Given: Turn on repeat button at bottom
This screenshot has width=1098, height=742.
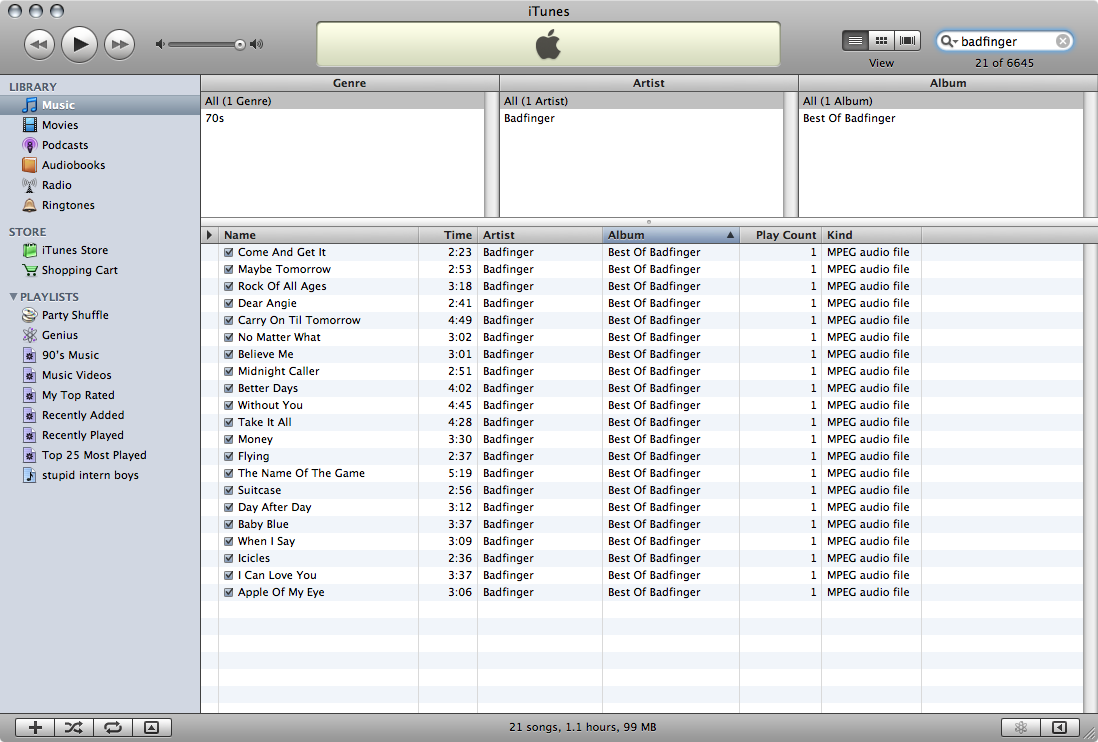Looking at the screenshot, I should tap(113, 727).
